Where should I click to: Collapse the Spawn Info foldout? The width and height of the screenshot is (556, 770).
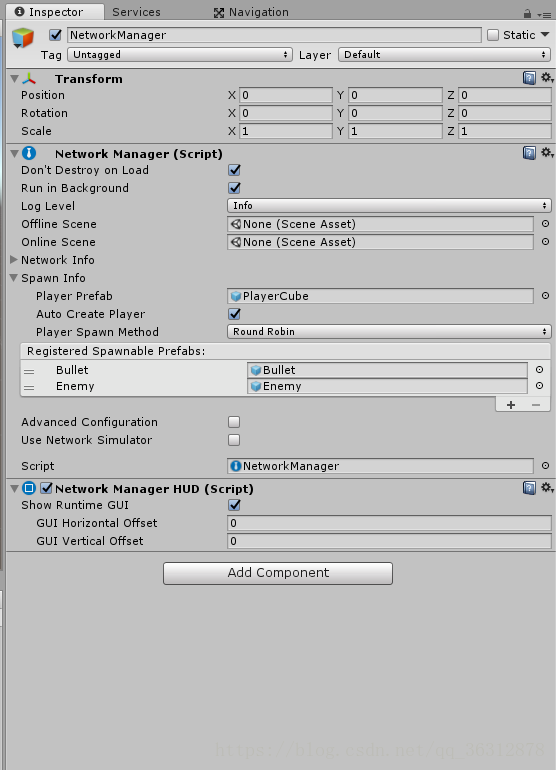point(14,278)
